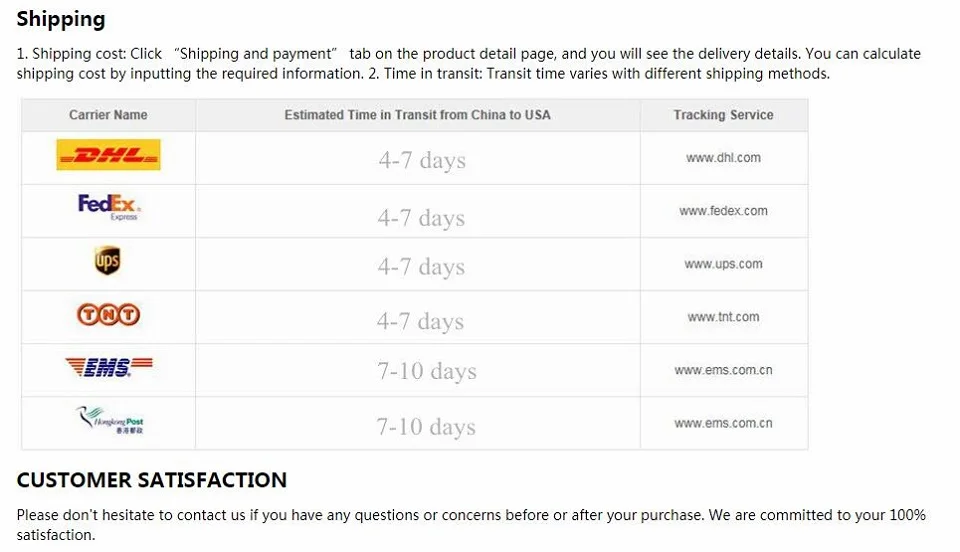The height and width of the screenshot is (552, 960).
Task: Select the Tracking Service column header
Action: (x=724, y=115)
